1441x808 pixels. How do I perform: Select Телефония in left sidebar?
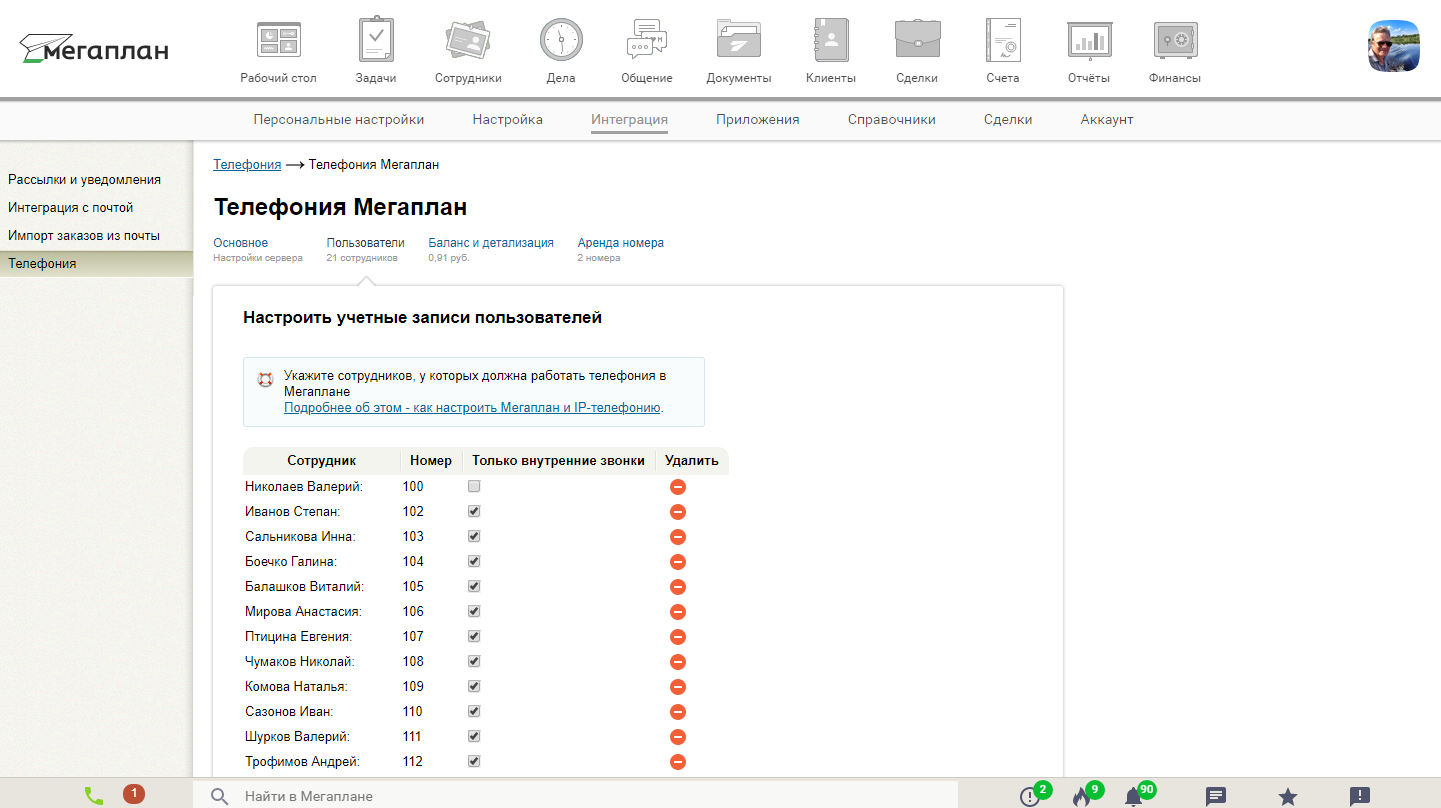point(96,263)
